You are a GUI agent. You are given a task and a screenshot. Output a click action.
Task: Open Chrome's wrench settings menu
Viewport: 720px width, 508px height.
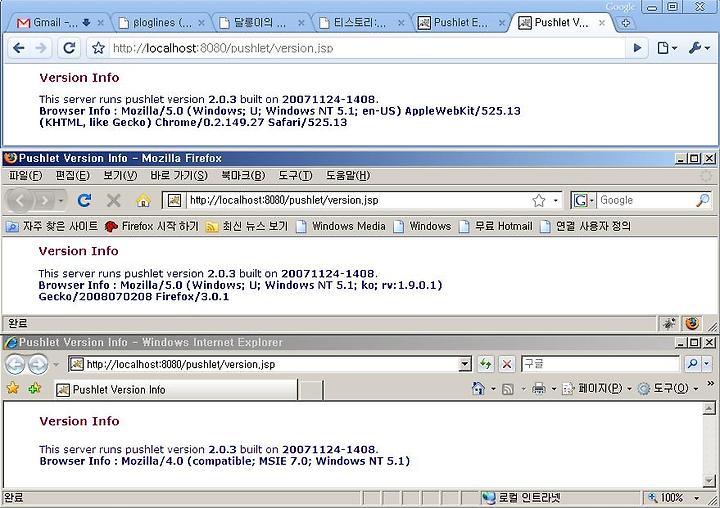click(x=699, y=48)
